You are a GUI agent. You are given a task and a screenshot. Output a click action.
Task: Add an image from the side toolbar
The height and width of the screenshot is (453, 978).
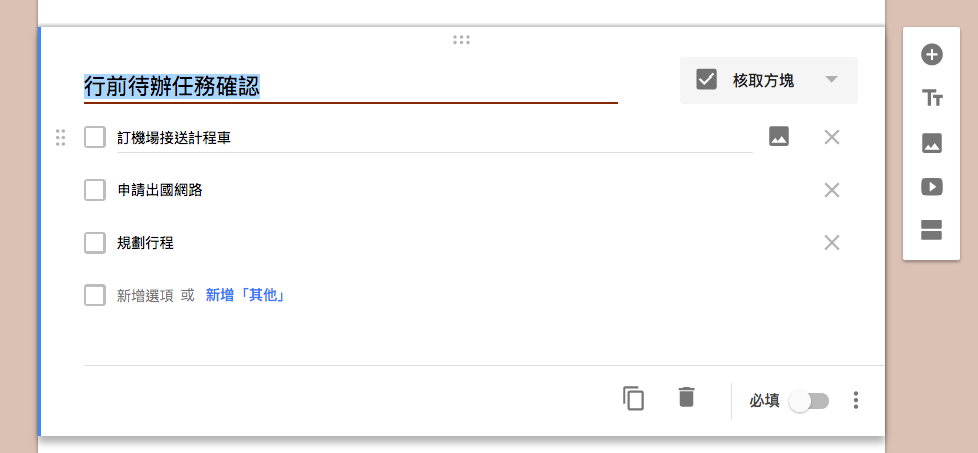pyautogui.click(x=932, y=144)
